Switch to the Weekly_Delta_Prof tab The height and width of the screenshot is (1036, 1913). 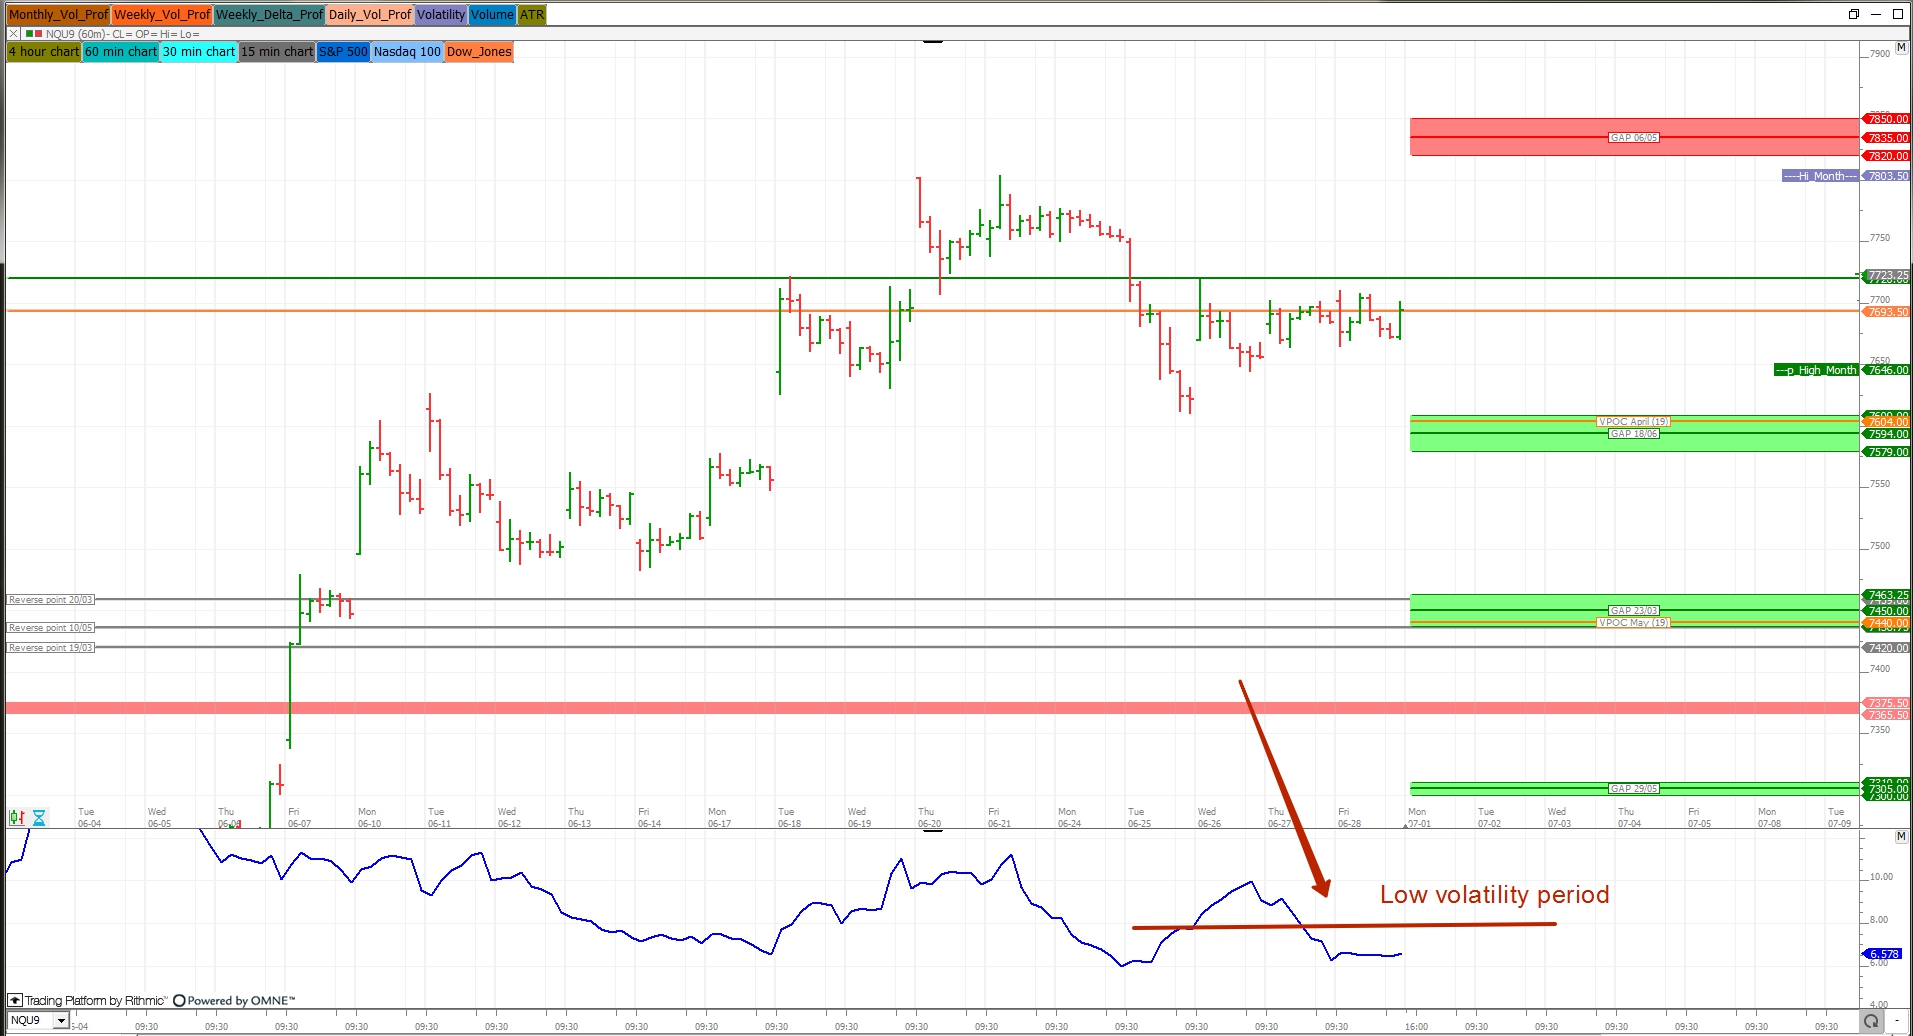269,15
